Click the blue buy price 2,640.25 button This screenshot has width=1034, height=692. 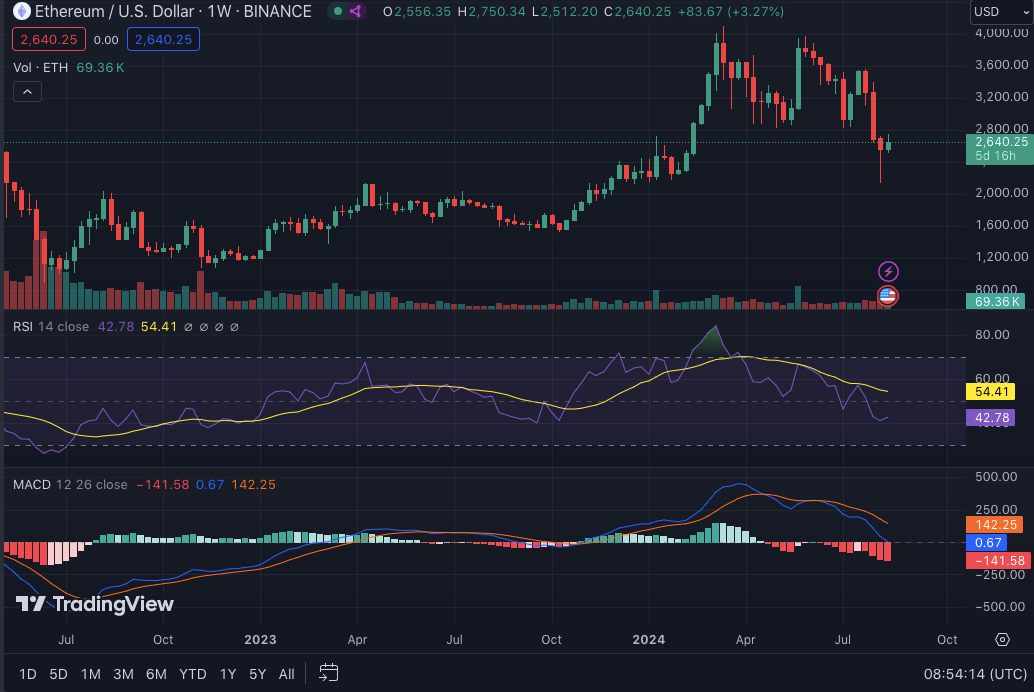point(163,40)
